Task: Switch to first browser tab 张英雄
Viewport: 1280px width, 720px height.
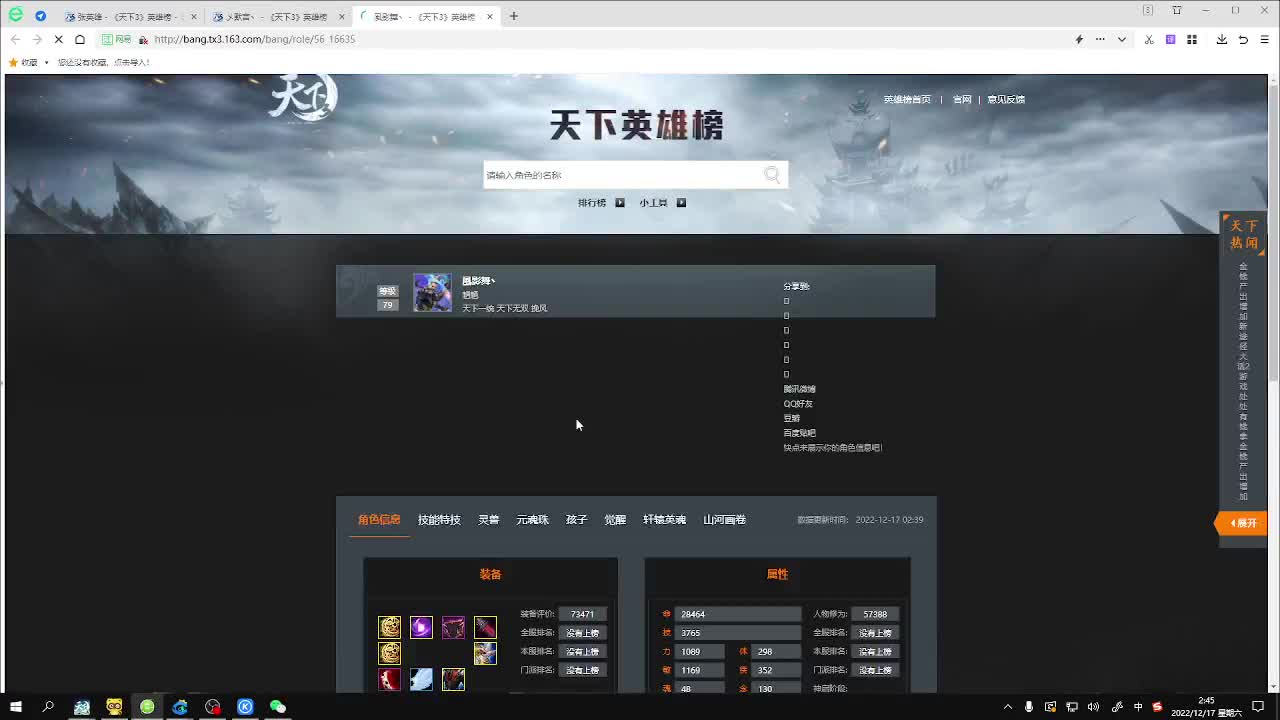Action: tap(130, 17)
